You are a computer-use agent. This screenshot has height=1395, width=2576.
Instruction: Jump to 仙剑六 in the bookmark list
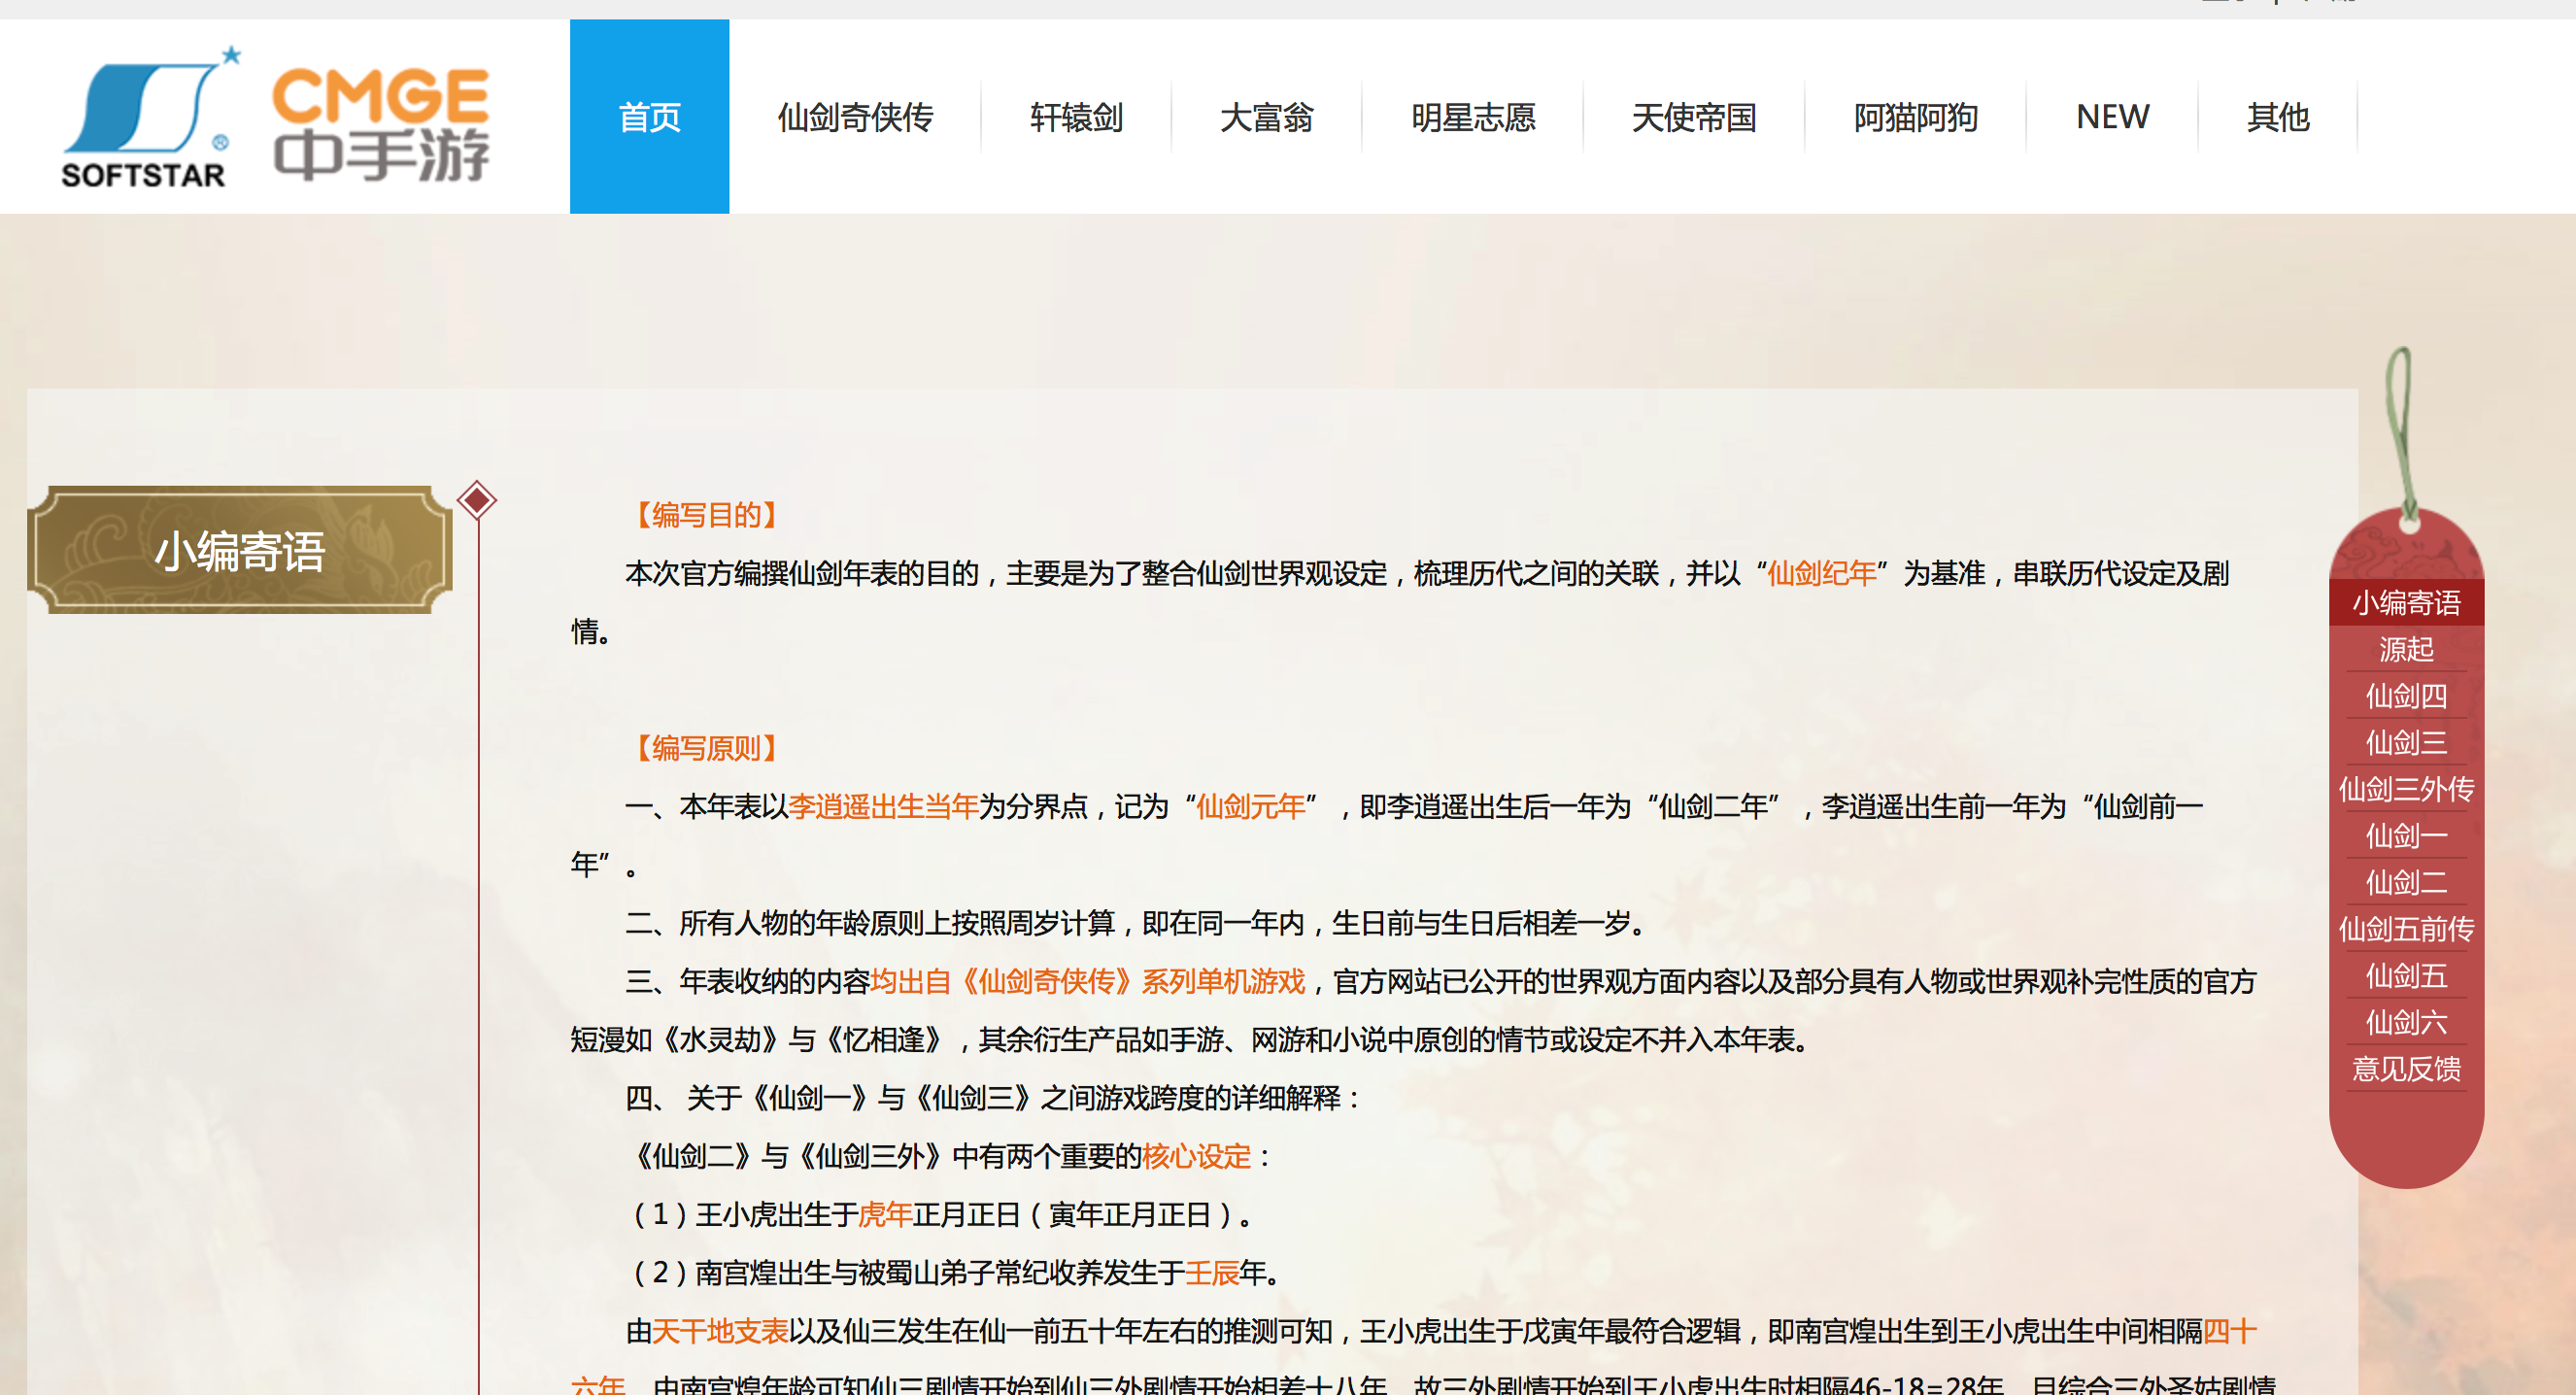point(2406,1022)
